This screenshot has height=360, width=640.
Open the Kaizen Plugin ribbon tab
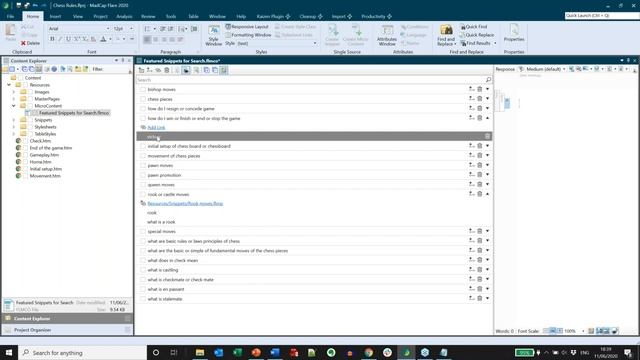[273, 16]
